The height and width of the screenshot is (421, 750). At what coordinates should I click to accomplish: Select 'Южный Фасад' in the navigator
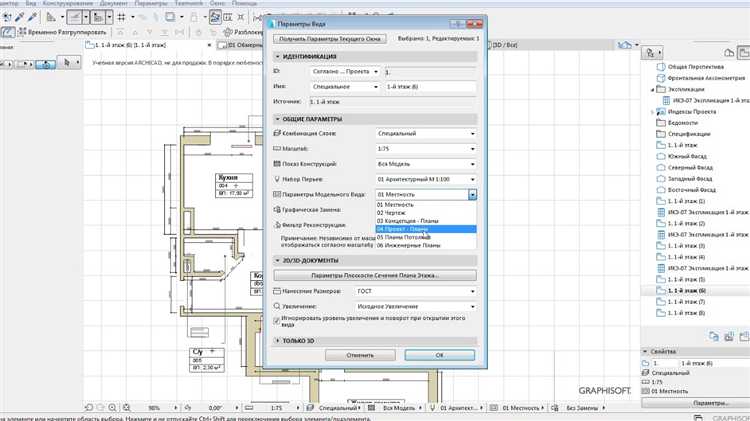687,156
